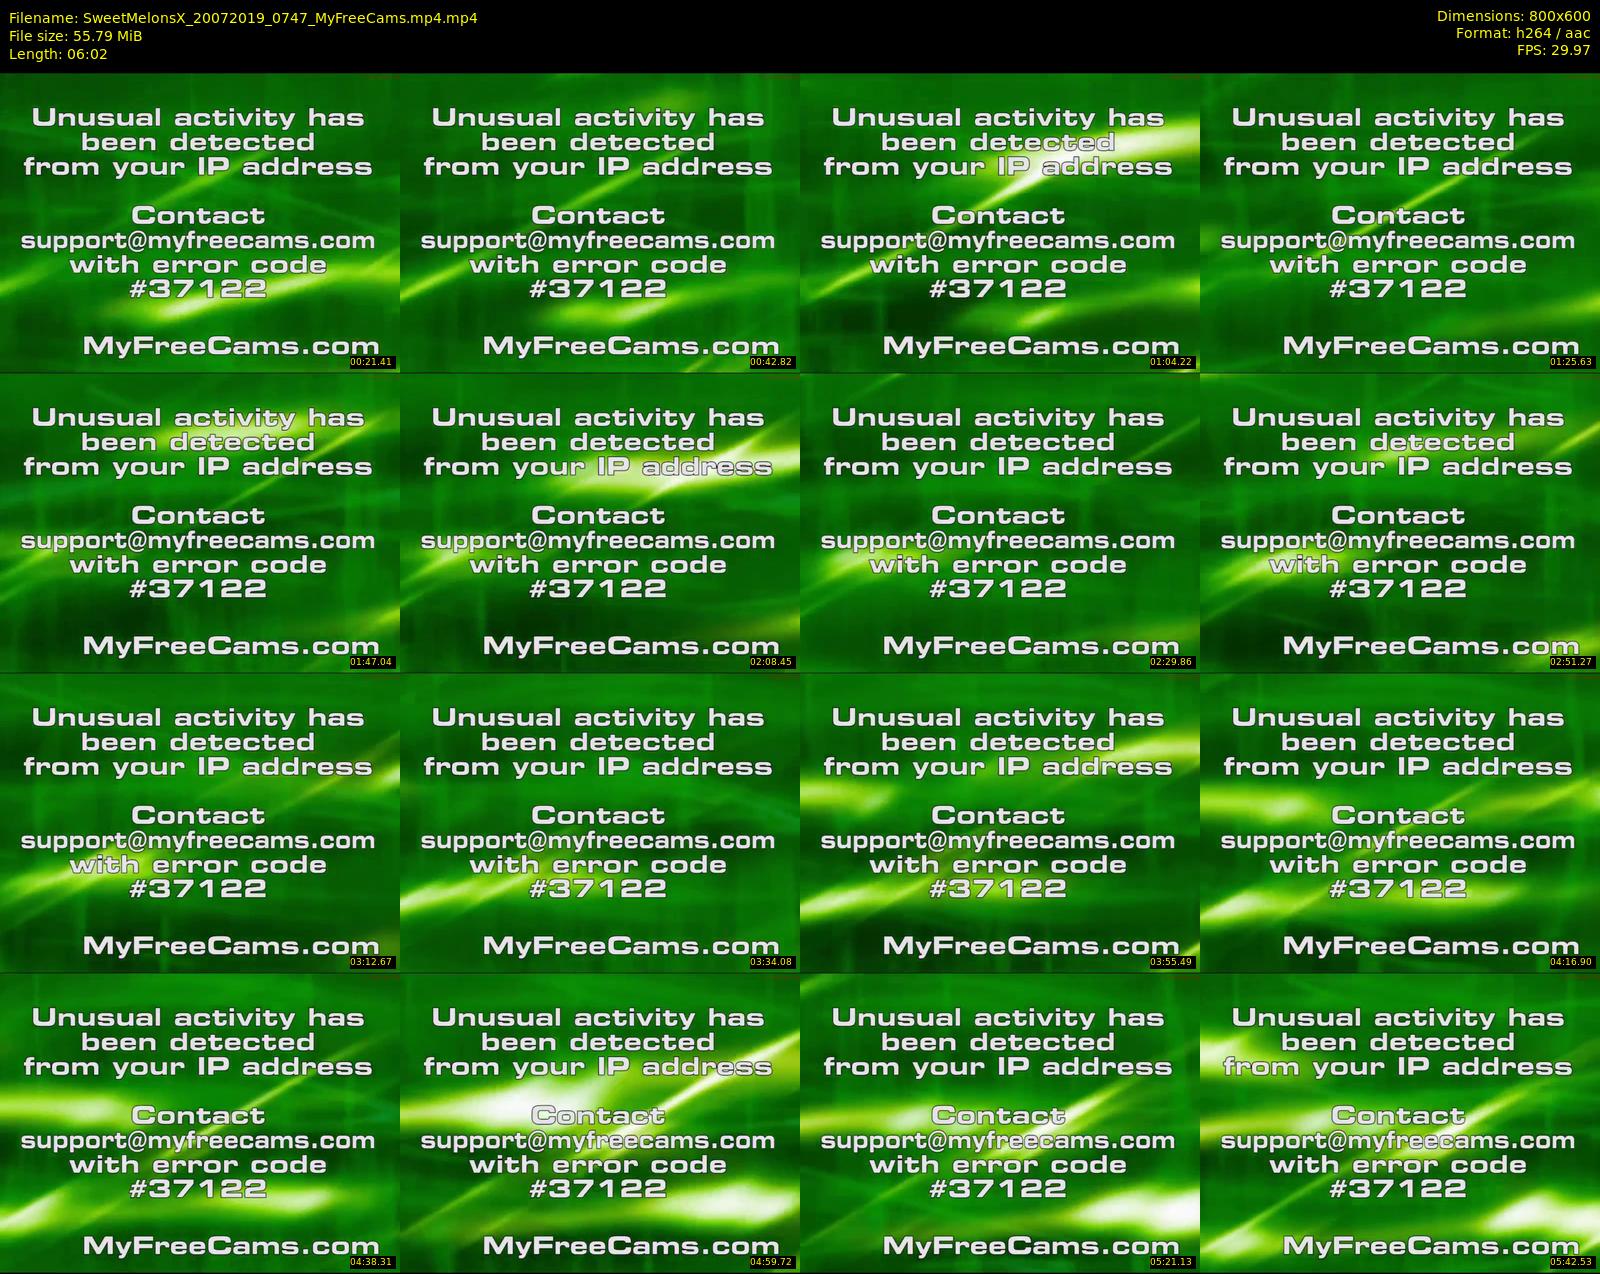Screen dimensions: 1600x1274
Task: Choose the frame thumbnail stamped 04:16.90
Action: click(1399, 822)
